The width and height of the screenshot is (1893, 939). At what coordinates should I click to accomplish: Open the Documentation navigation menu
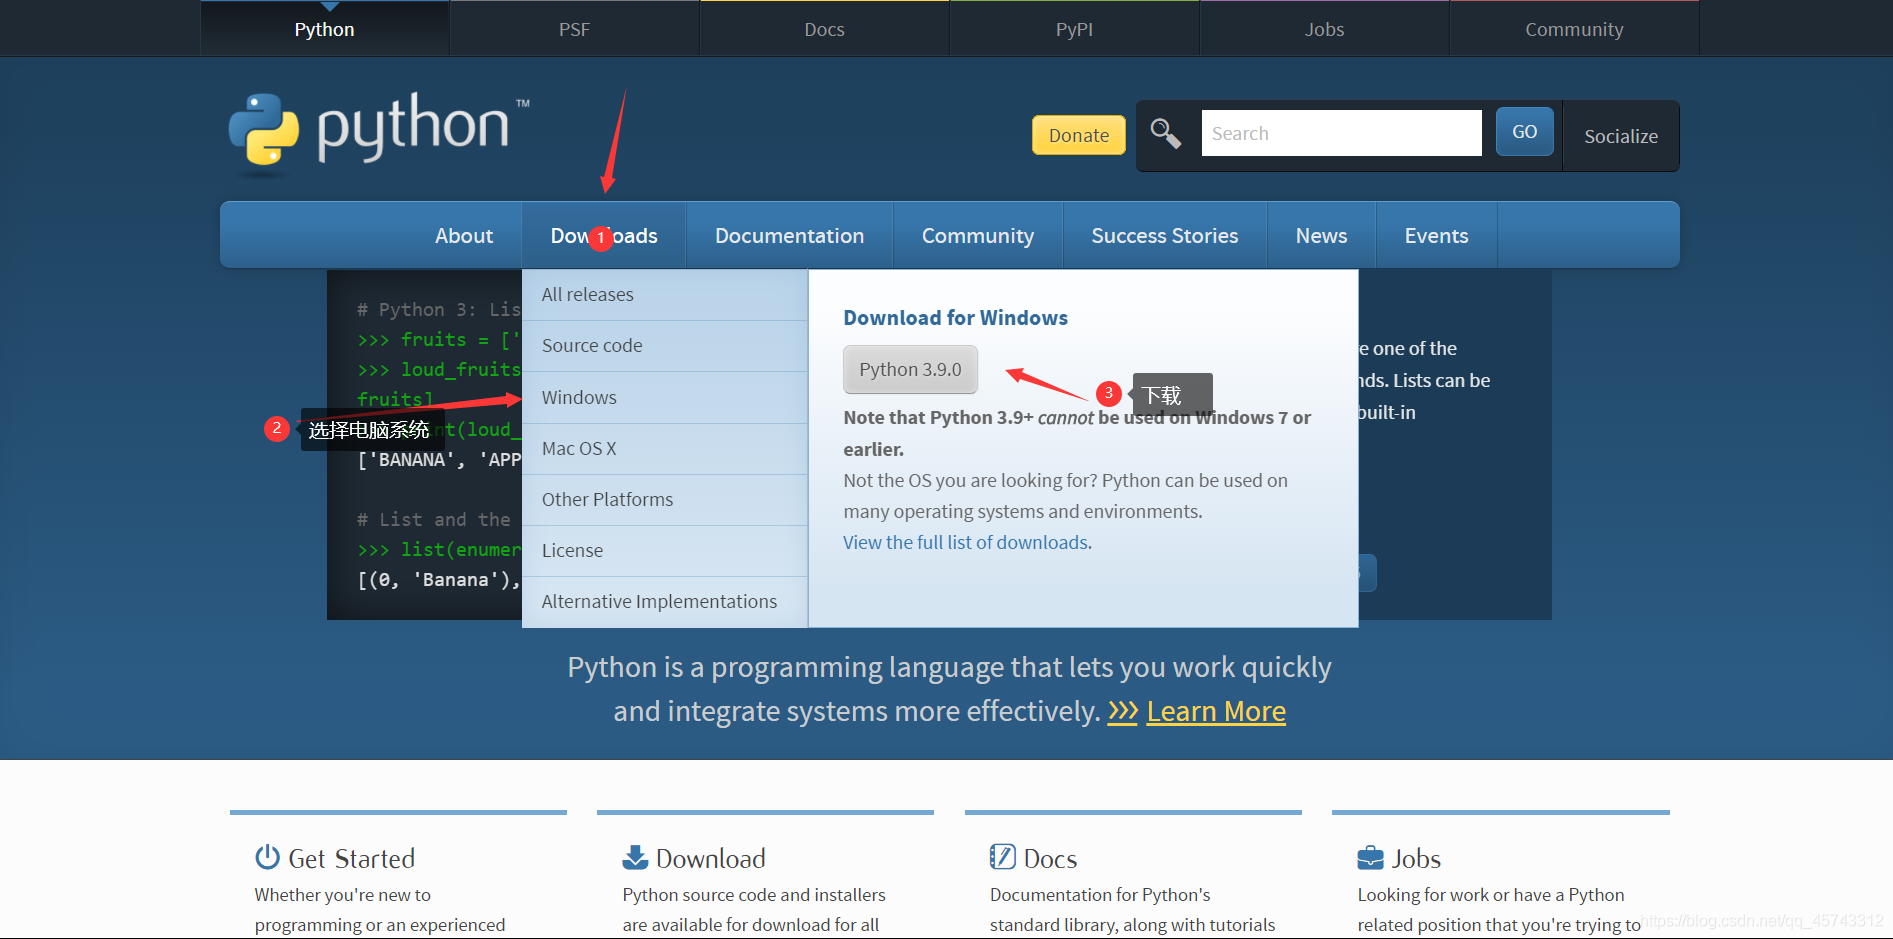tap(789, 235)
